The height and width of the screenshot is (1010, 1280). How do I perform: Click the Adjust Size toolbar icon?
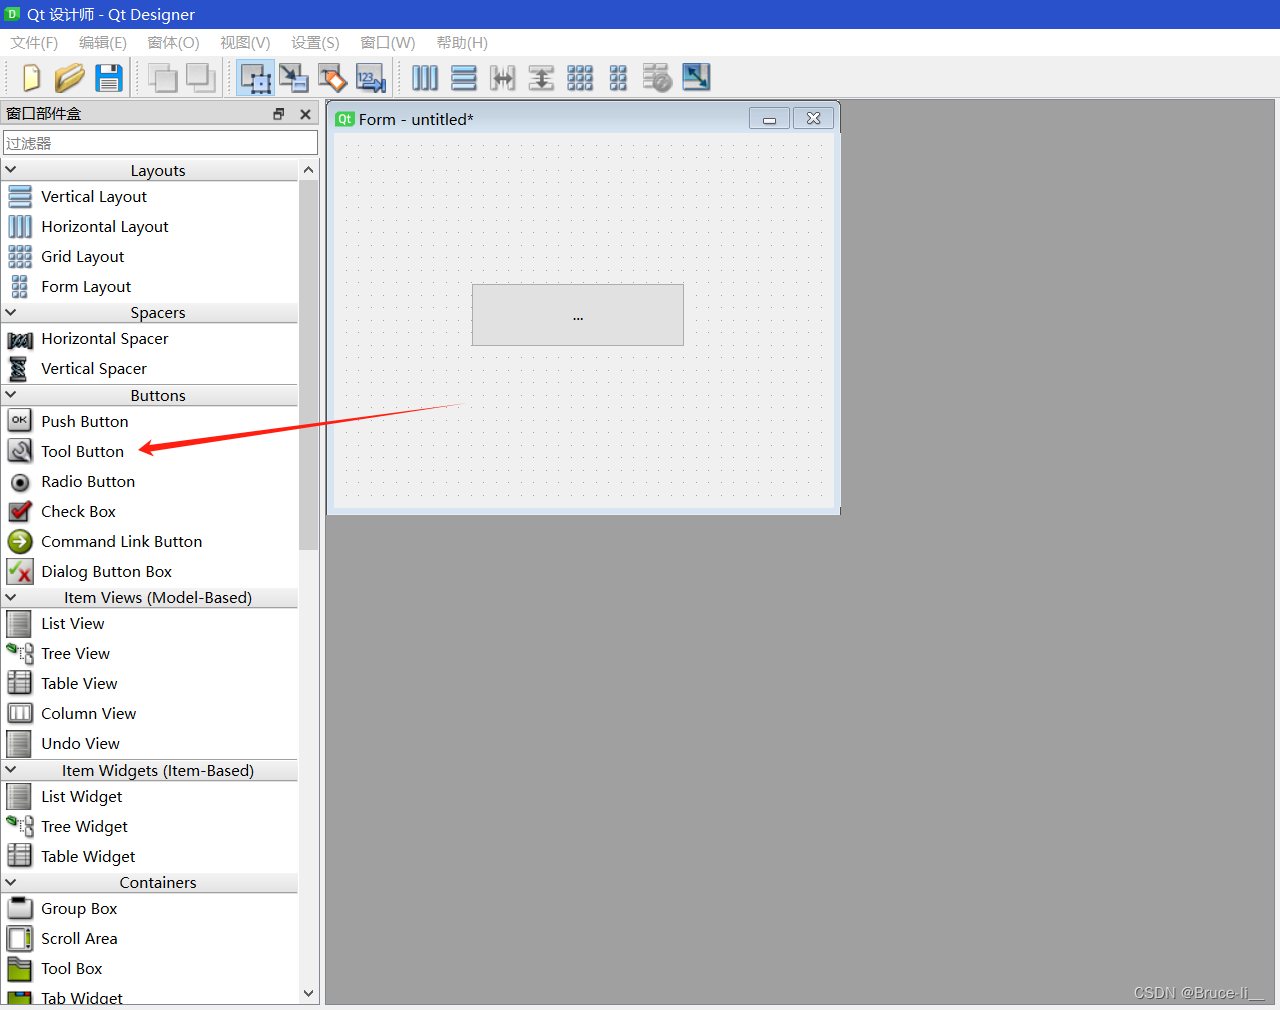point(696,78)
